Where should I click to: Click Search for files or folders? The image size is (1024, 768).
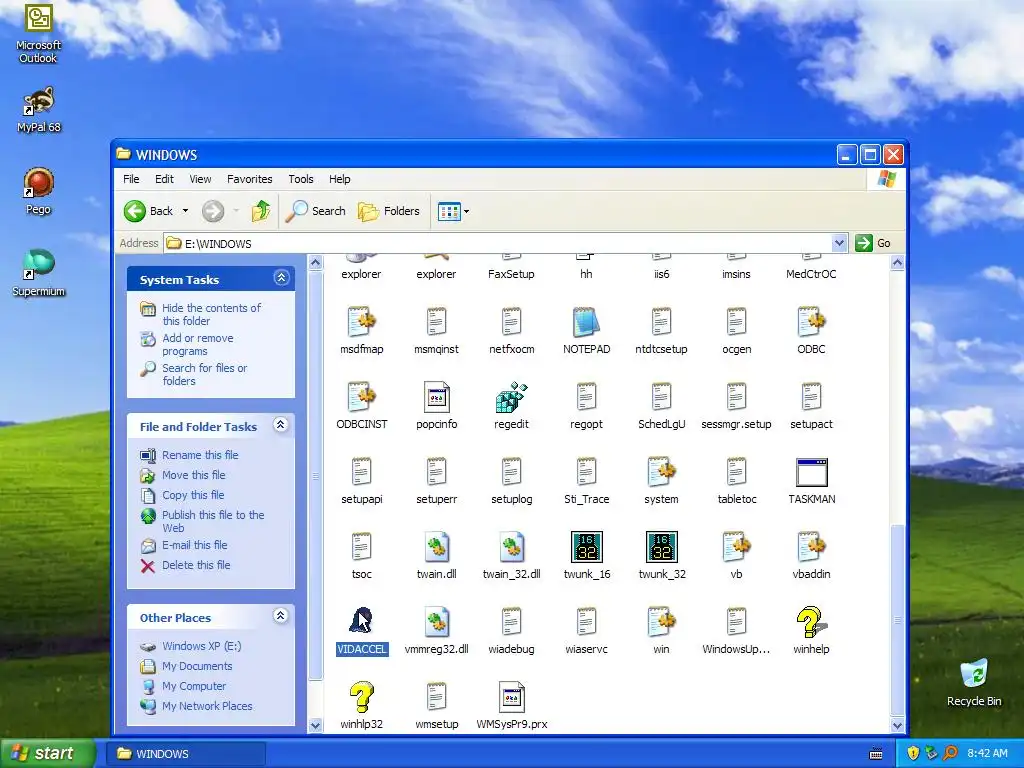[x=204, y=374]
